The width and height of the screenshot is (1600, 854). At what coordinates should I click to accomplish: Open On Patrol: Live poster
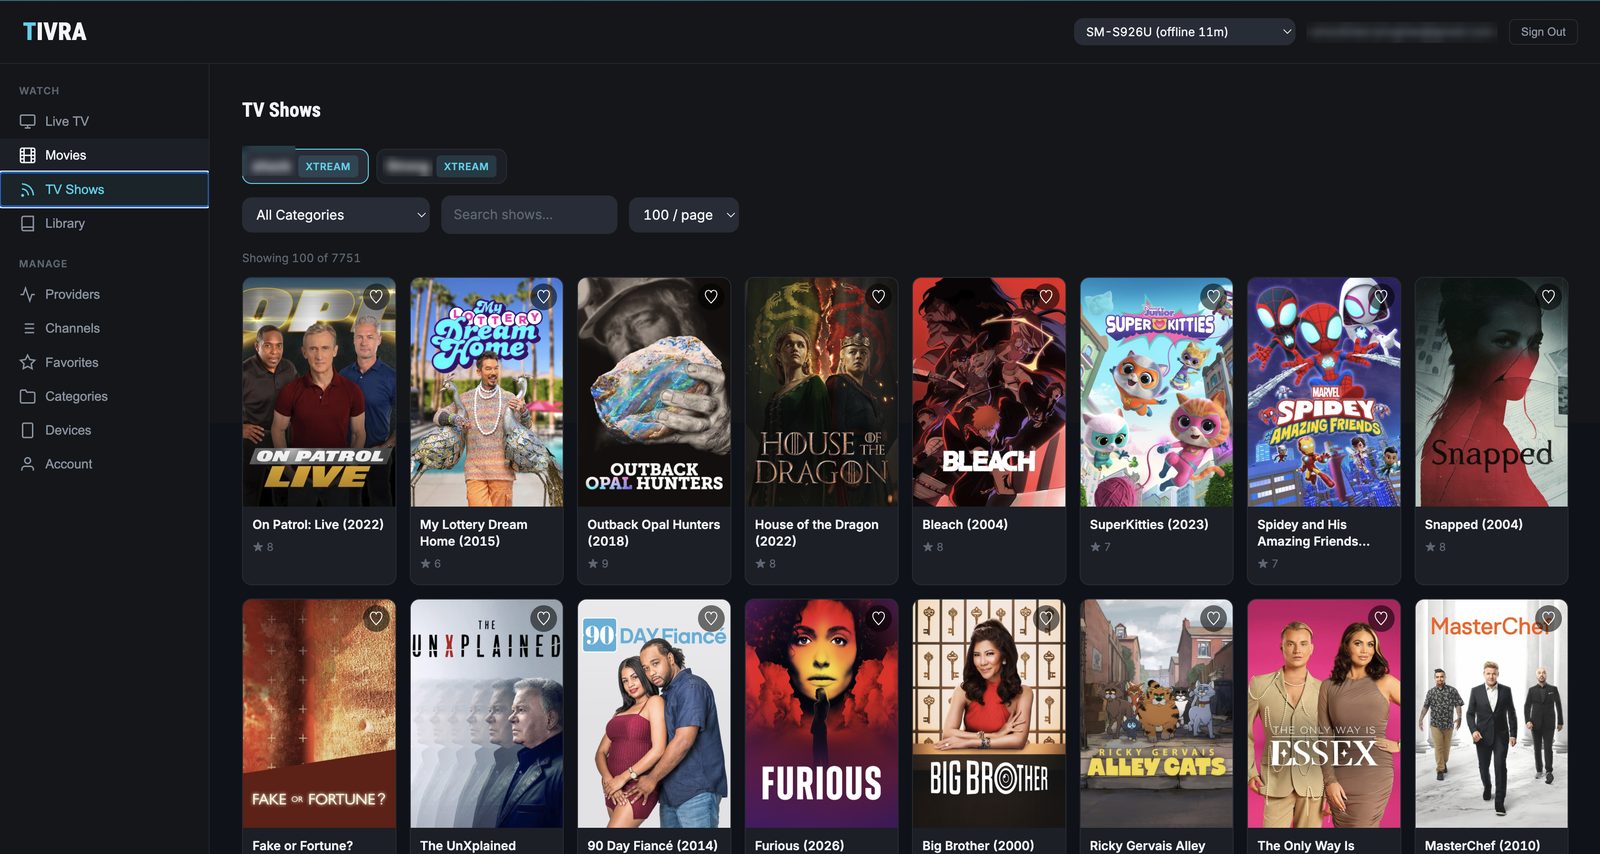(319, 392)
